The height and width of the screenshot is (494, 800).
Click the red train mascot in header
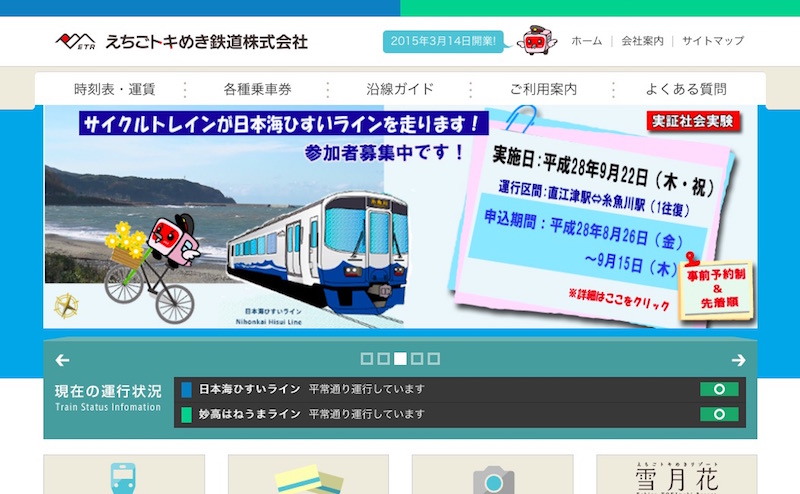coord(536,40)
